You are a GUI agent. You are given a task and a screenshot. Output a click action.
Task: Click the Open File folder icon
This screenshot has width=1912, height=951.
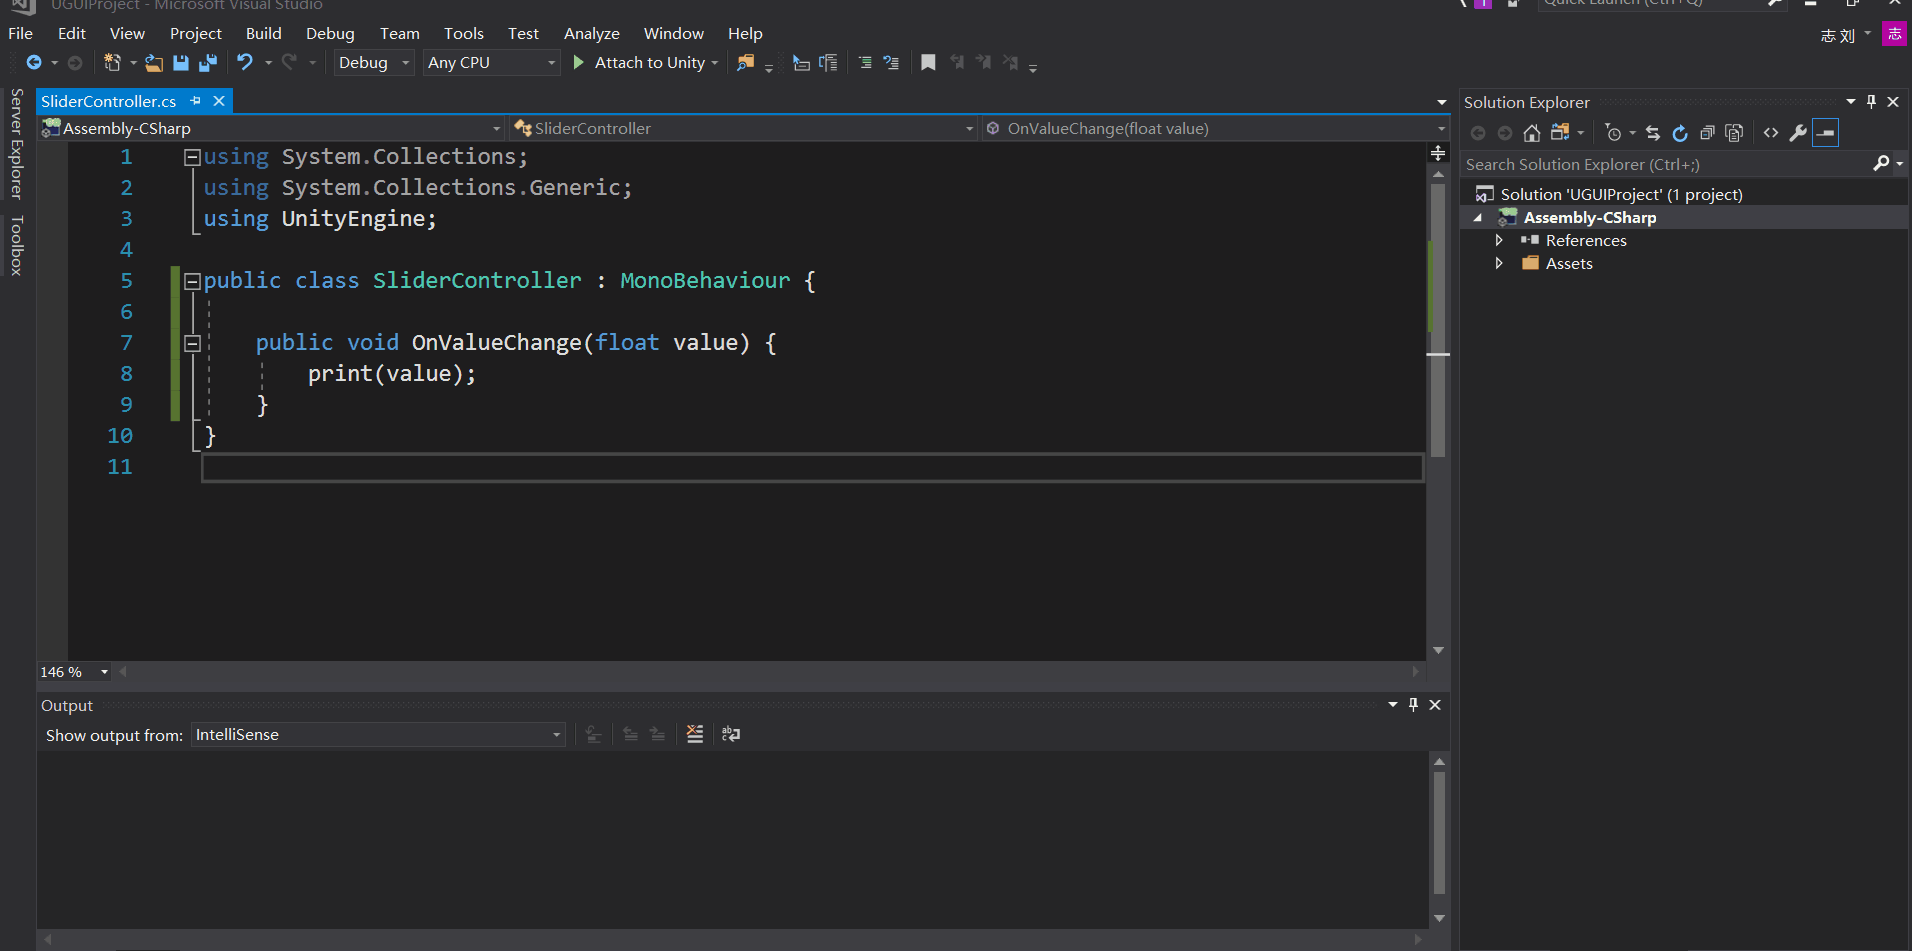pos(154,63)
